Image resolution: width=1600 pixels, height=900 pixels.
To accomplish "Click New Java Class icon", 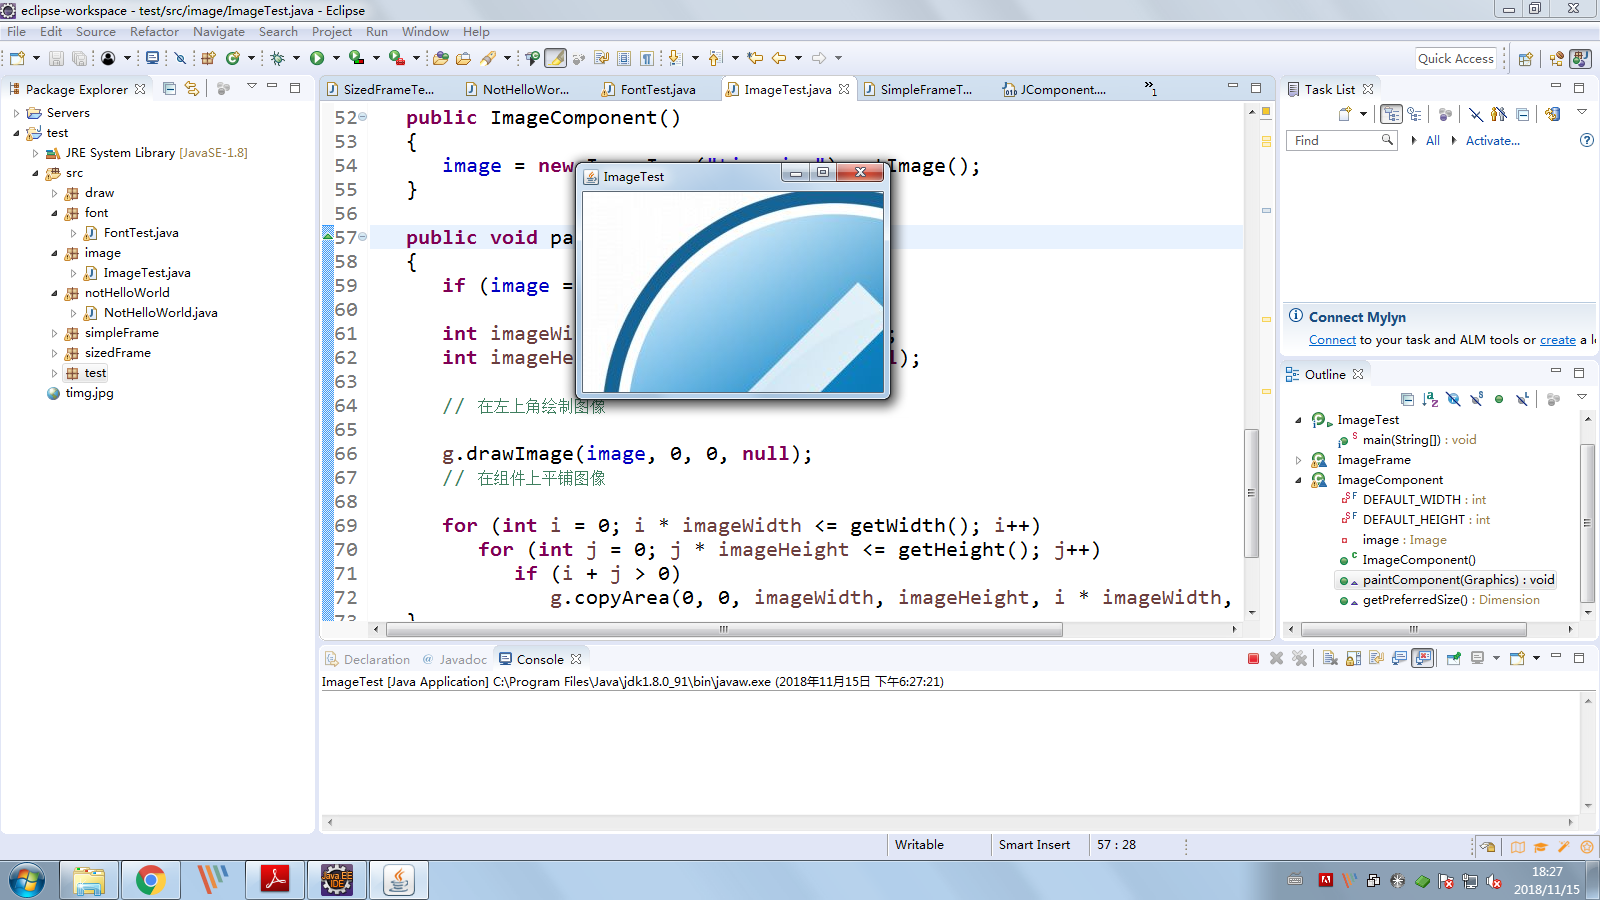I will 233,58.
